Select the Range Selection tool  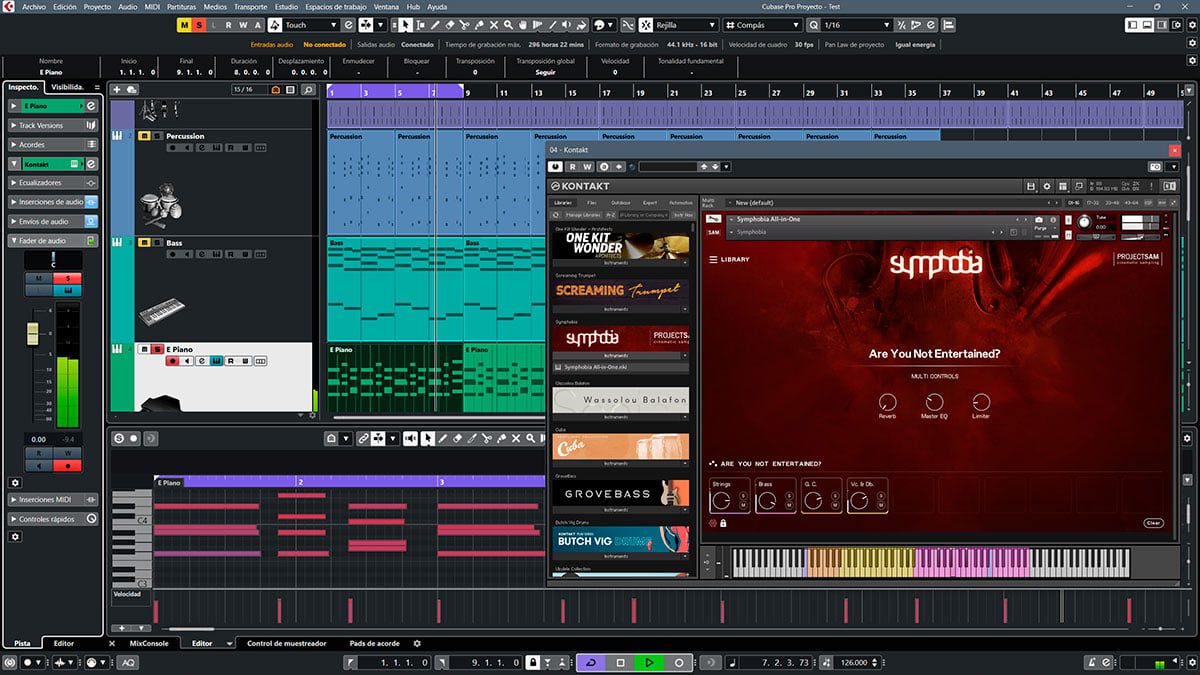(x=421, y=25)
